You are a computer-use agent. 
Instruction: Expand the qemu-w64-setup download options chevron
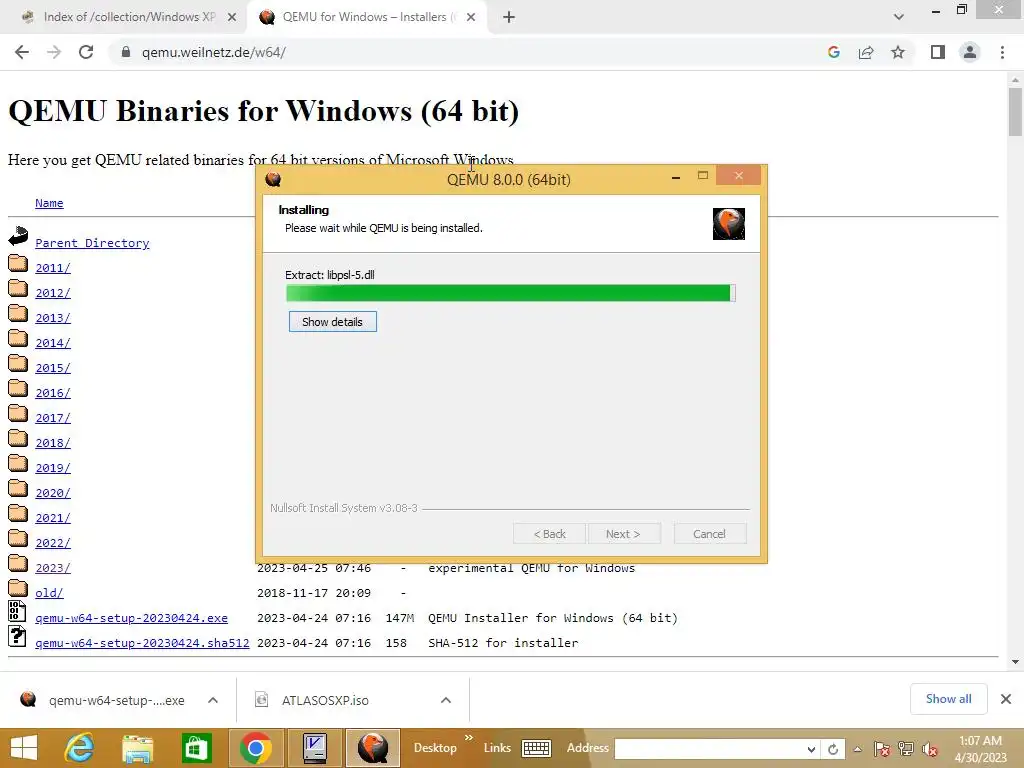pos(213,700)
